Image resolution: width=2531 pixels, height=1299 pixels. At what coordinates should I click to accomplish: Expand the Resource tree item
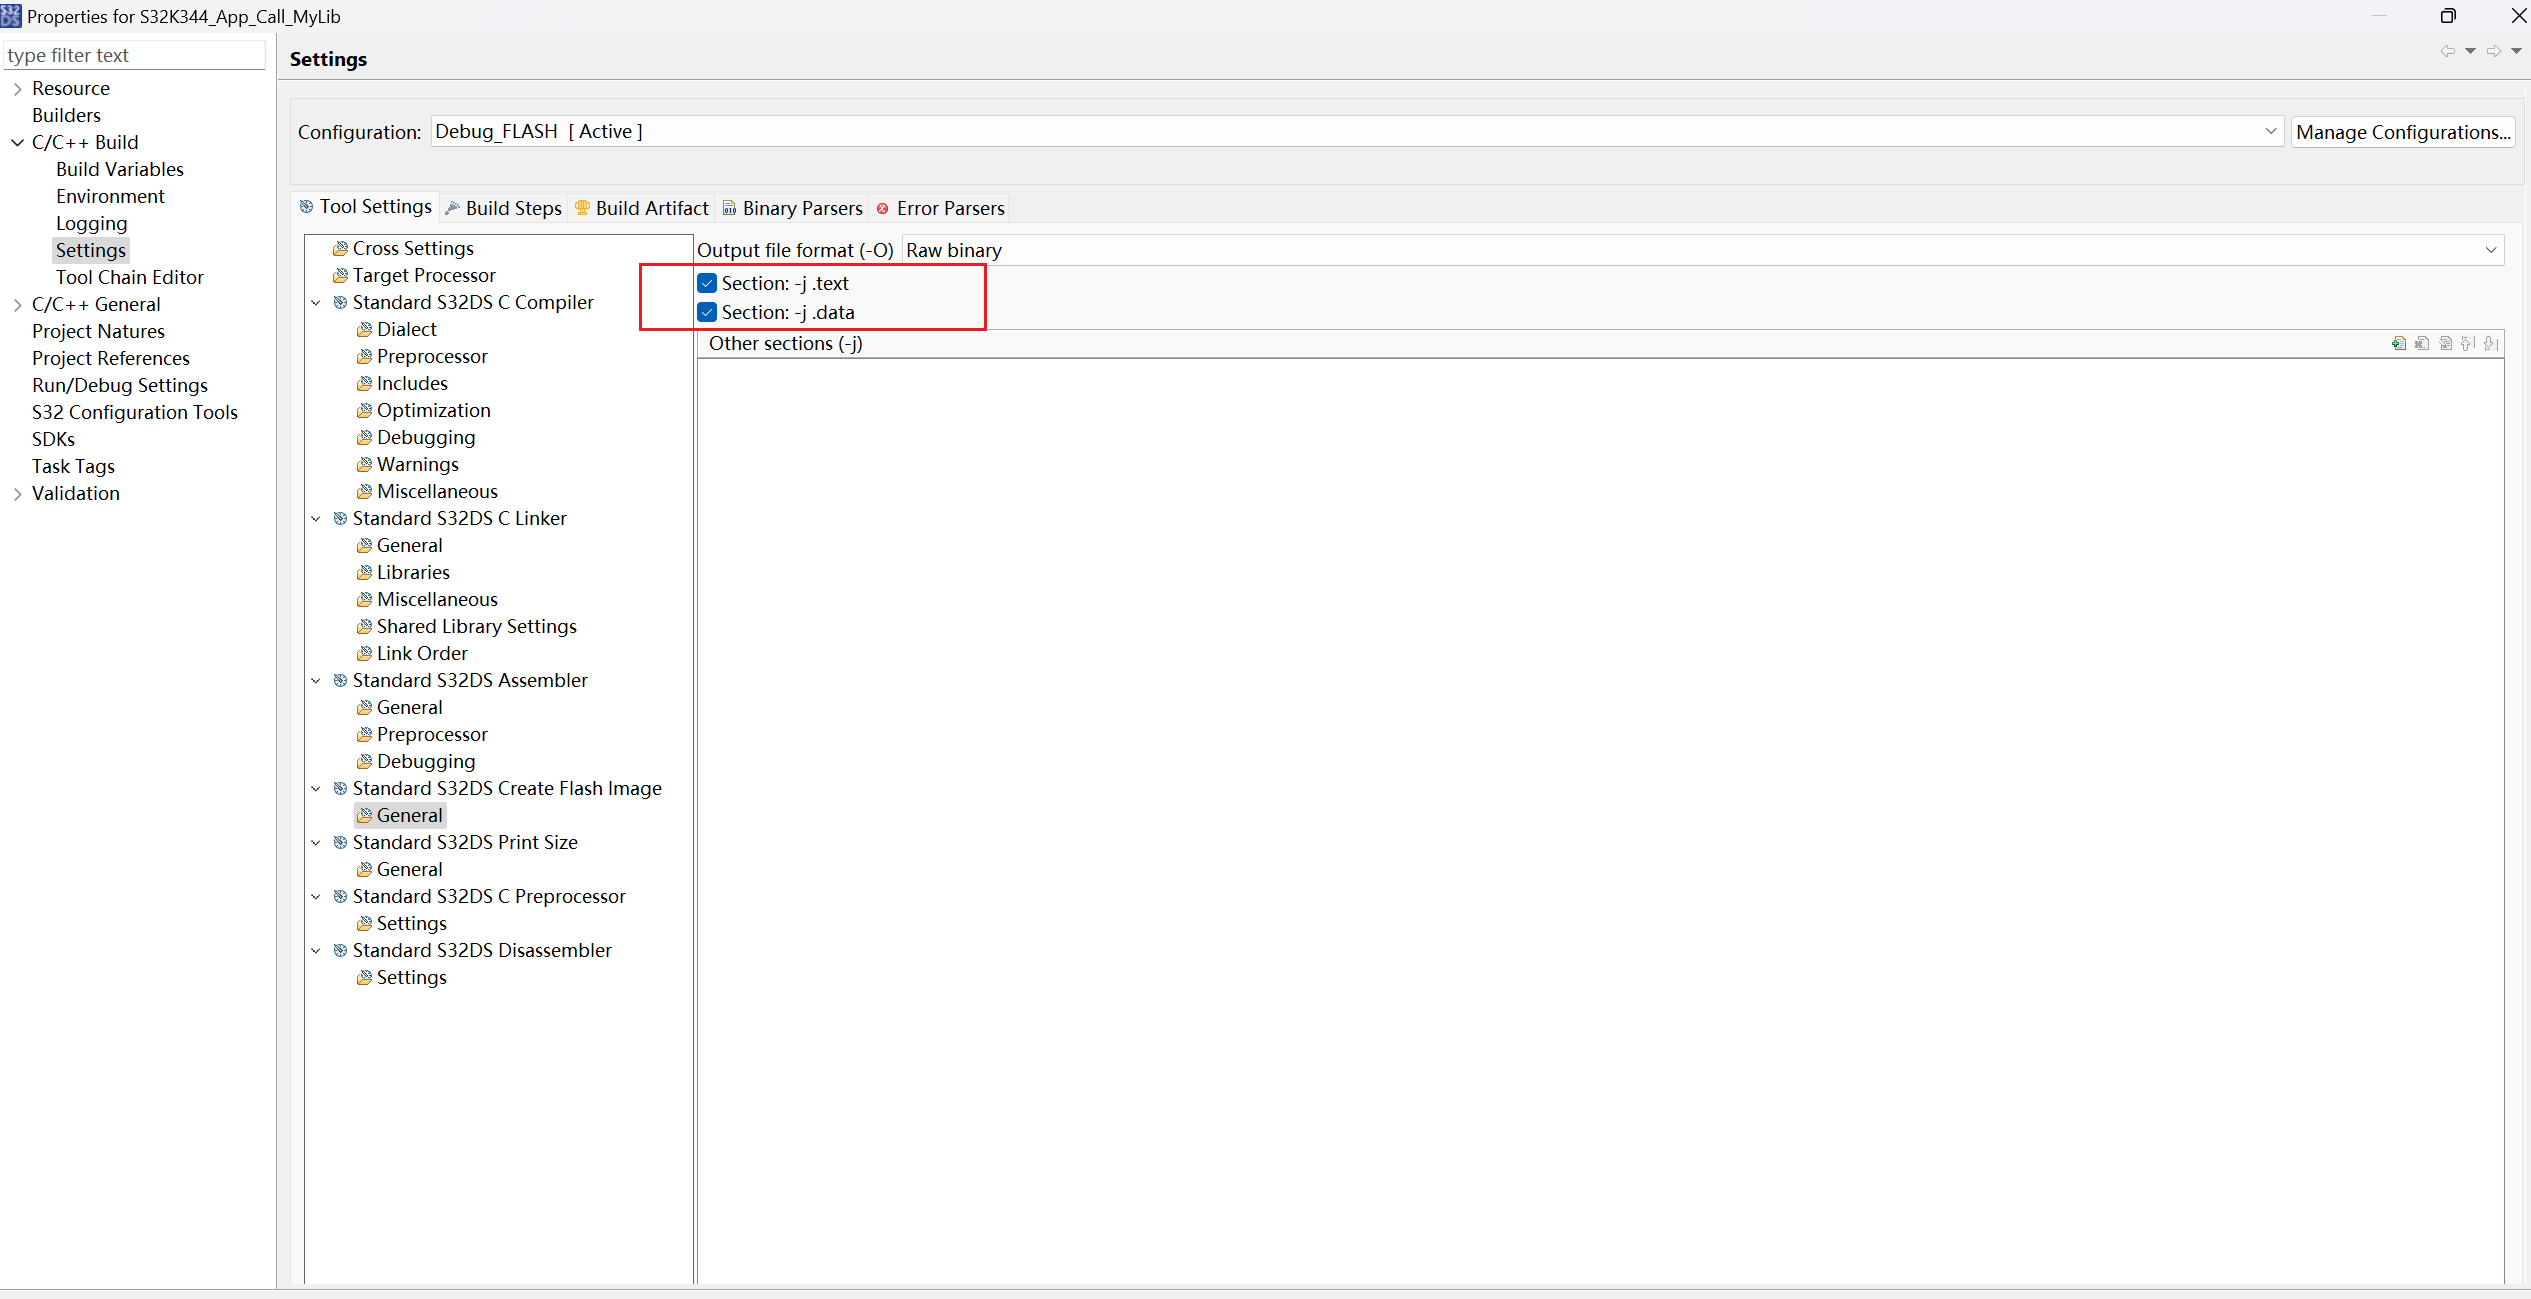(17, 89)
